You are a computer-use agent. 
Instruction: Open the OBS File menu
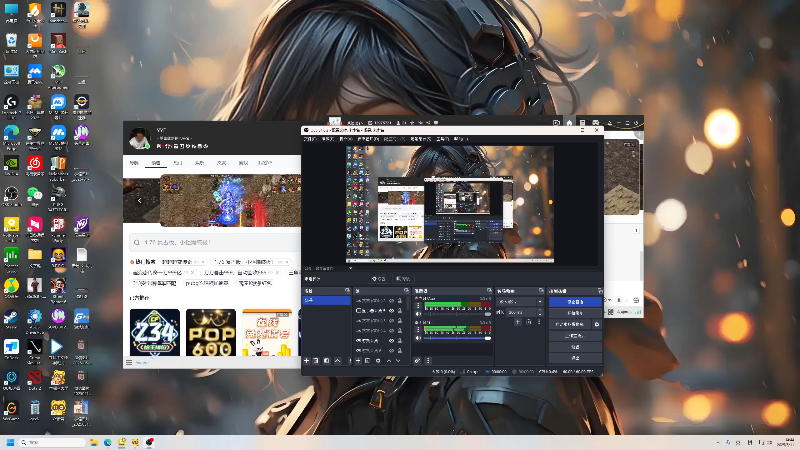point(310,139)
